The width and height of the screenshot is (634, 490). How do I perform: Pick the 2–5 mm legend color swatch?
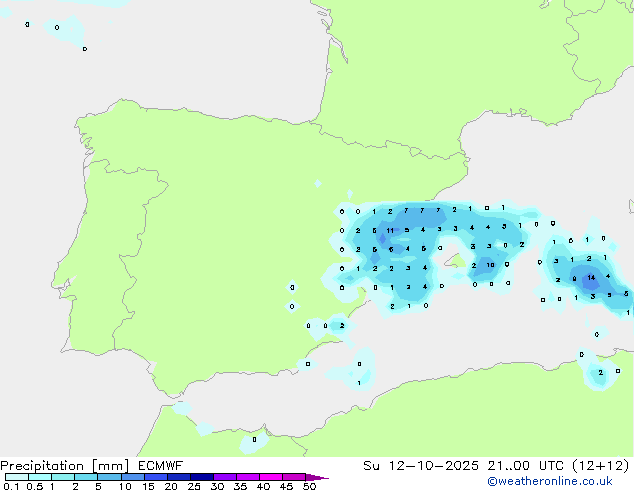[x=86, y=477]
